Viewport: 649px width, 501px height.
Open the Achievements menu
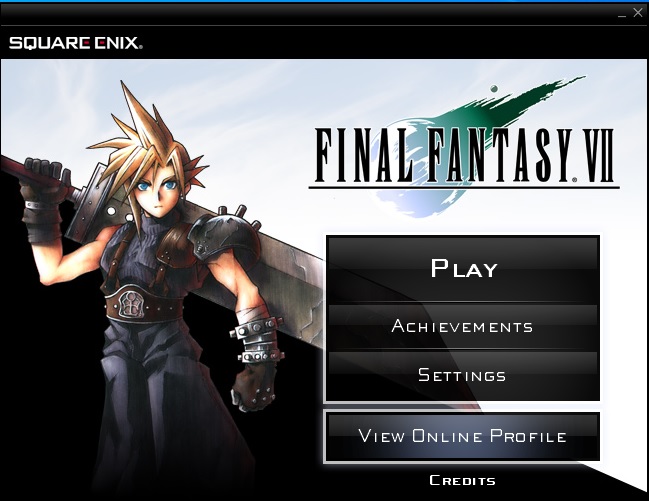[x=464, y=326]
